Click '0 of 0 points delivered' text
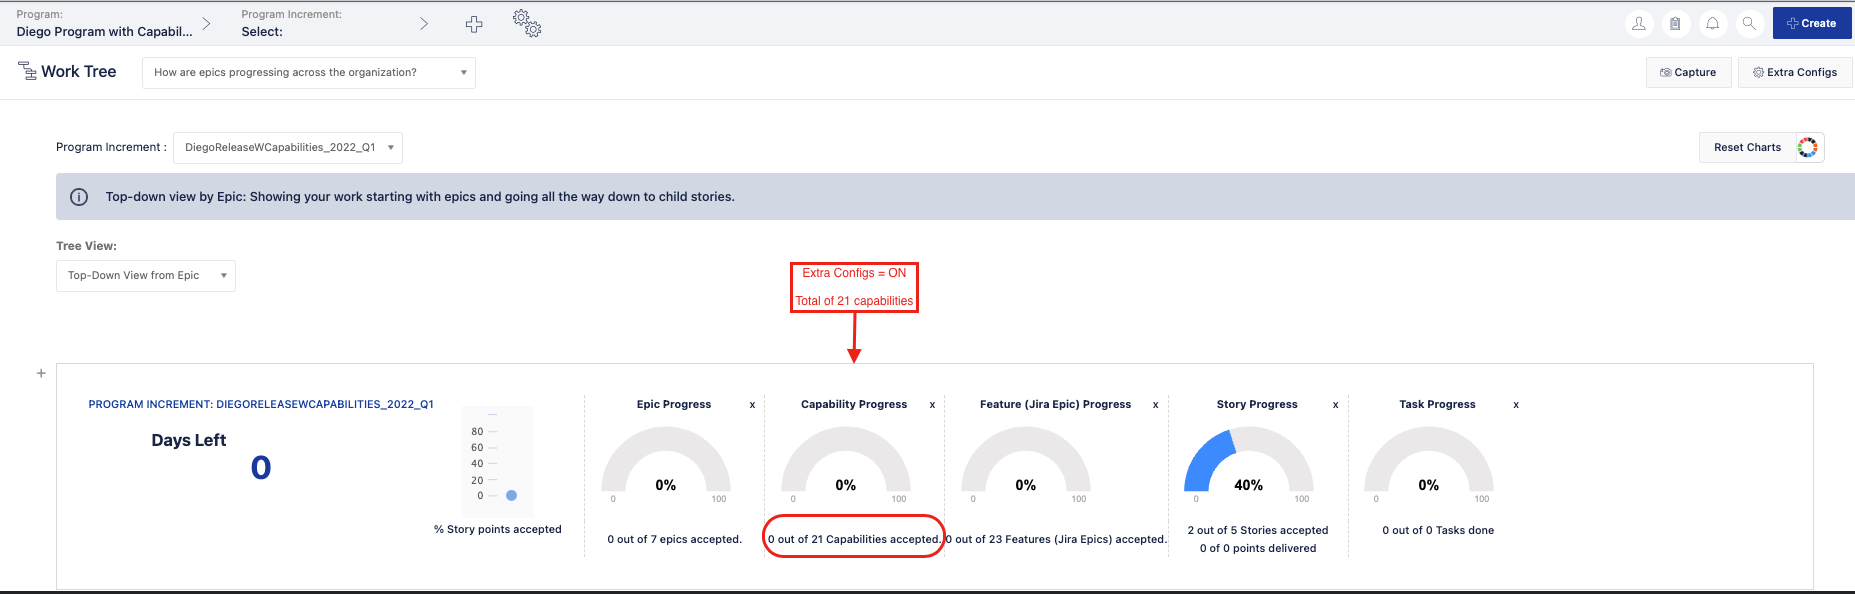Screen dimensions: 1855x594 tap(1258, 548)
